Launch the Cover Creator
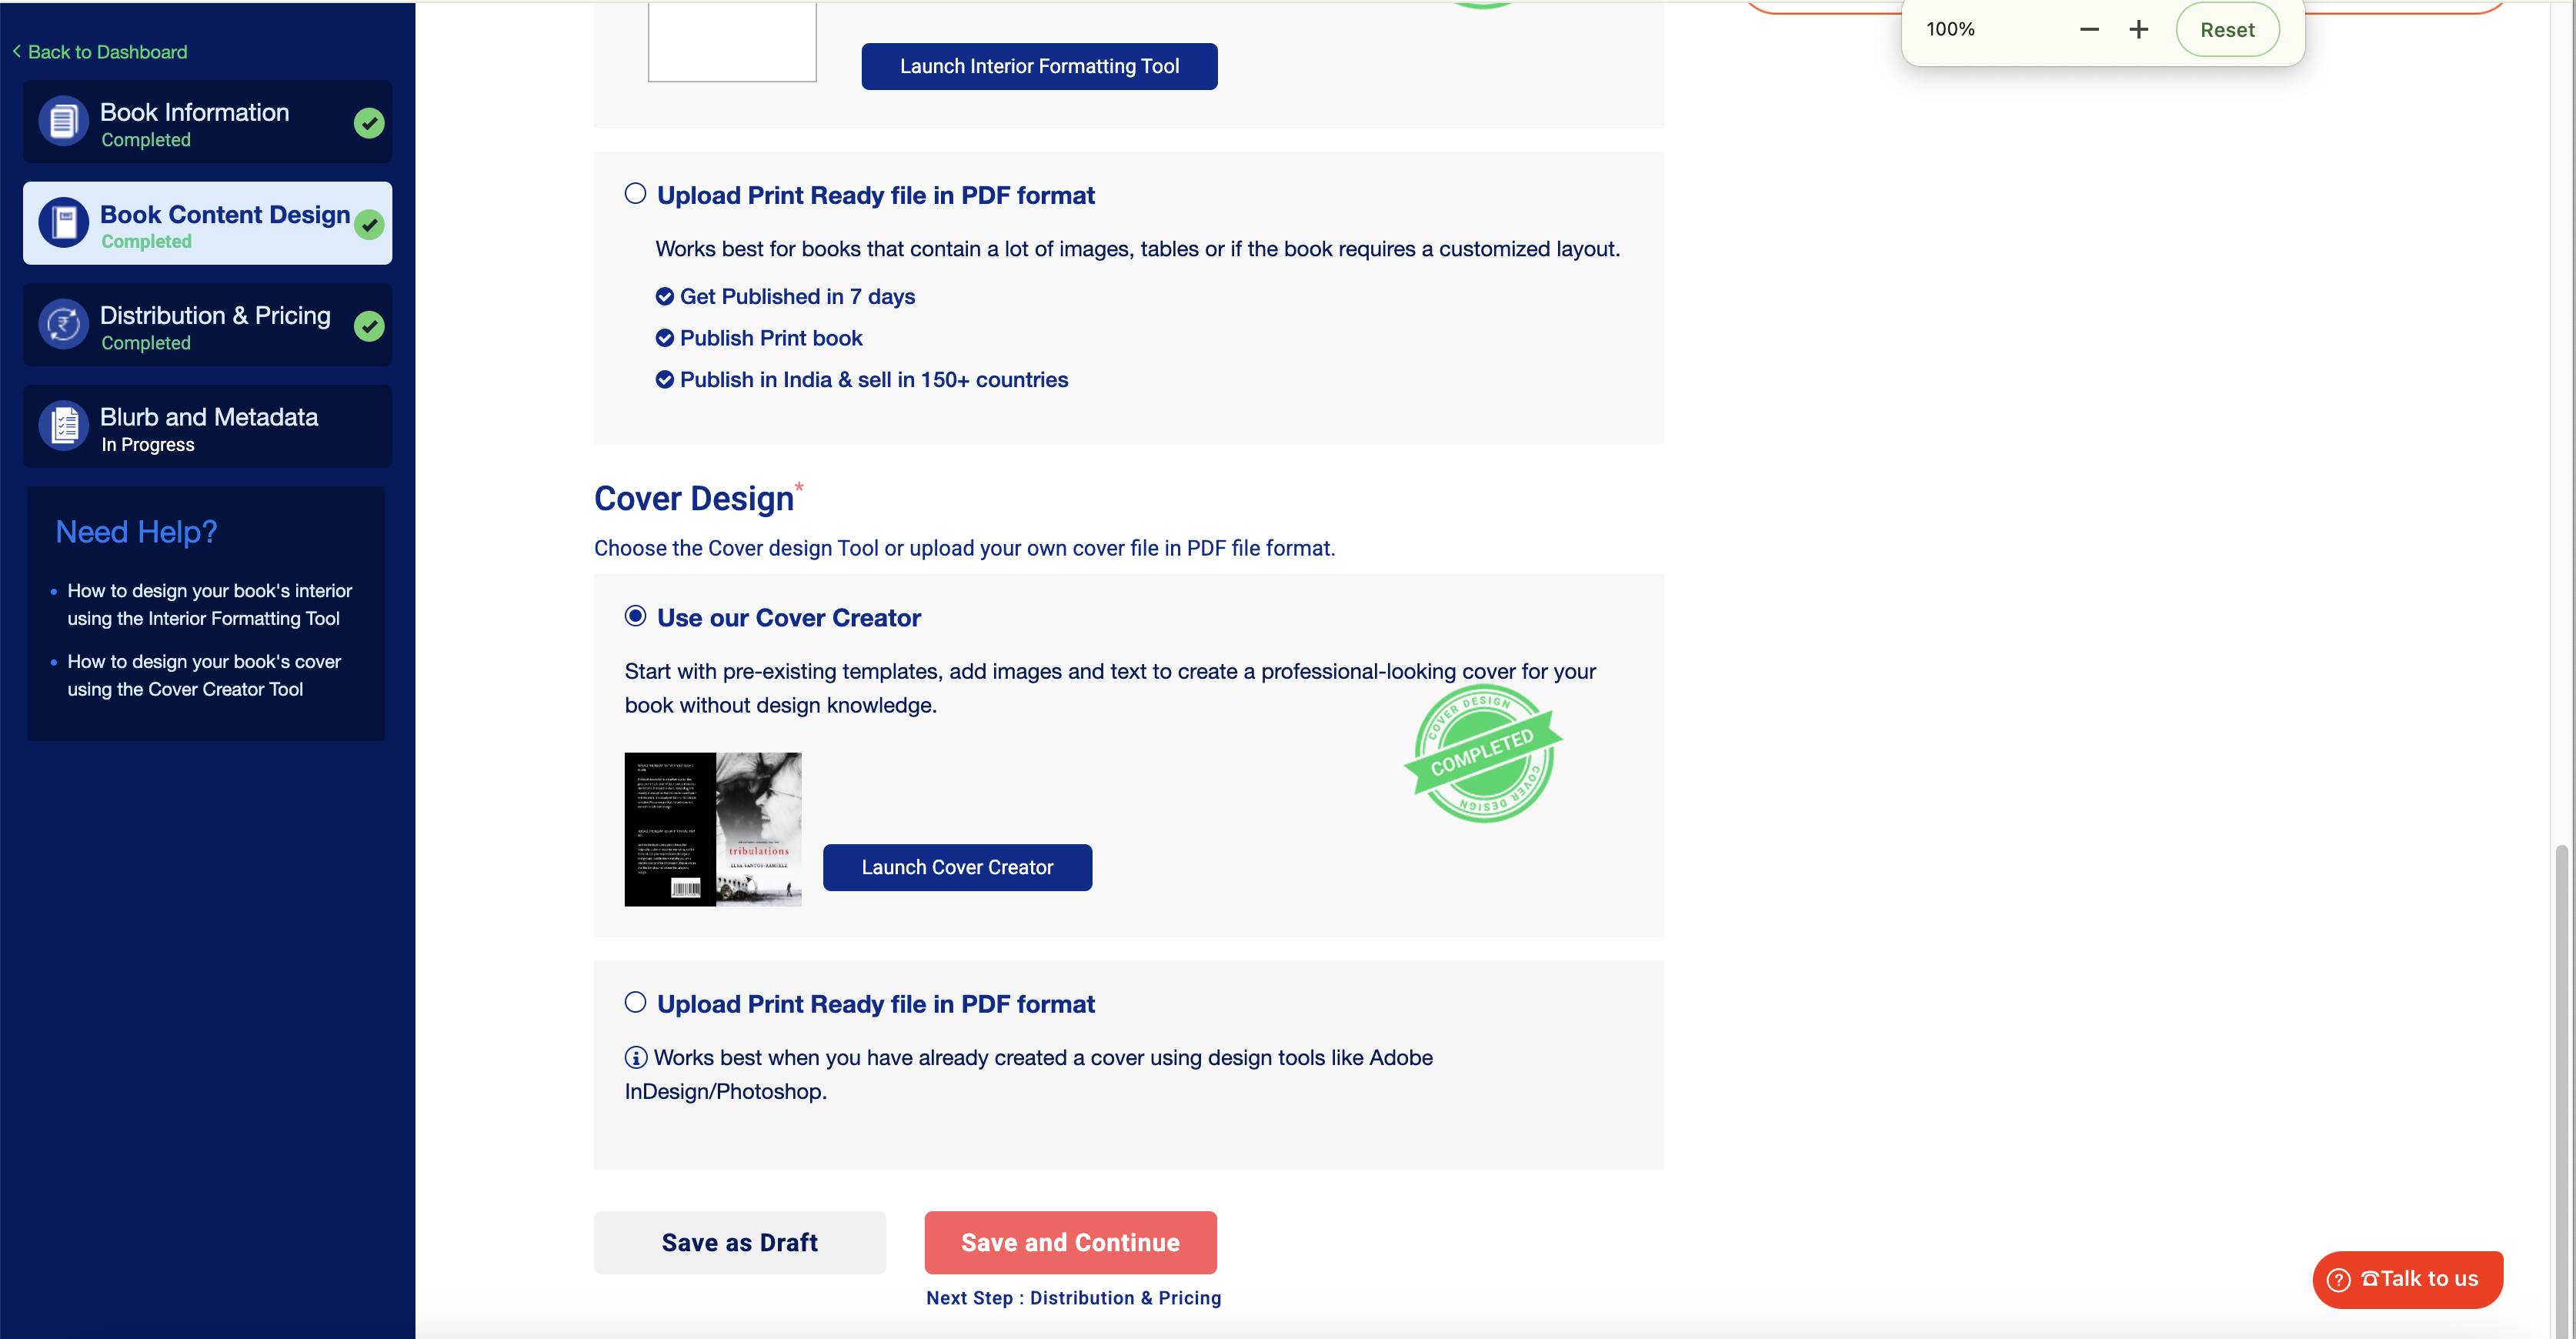The image size is (2576, 1339). tap(957, 867)
